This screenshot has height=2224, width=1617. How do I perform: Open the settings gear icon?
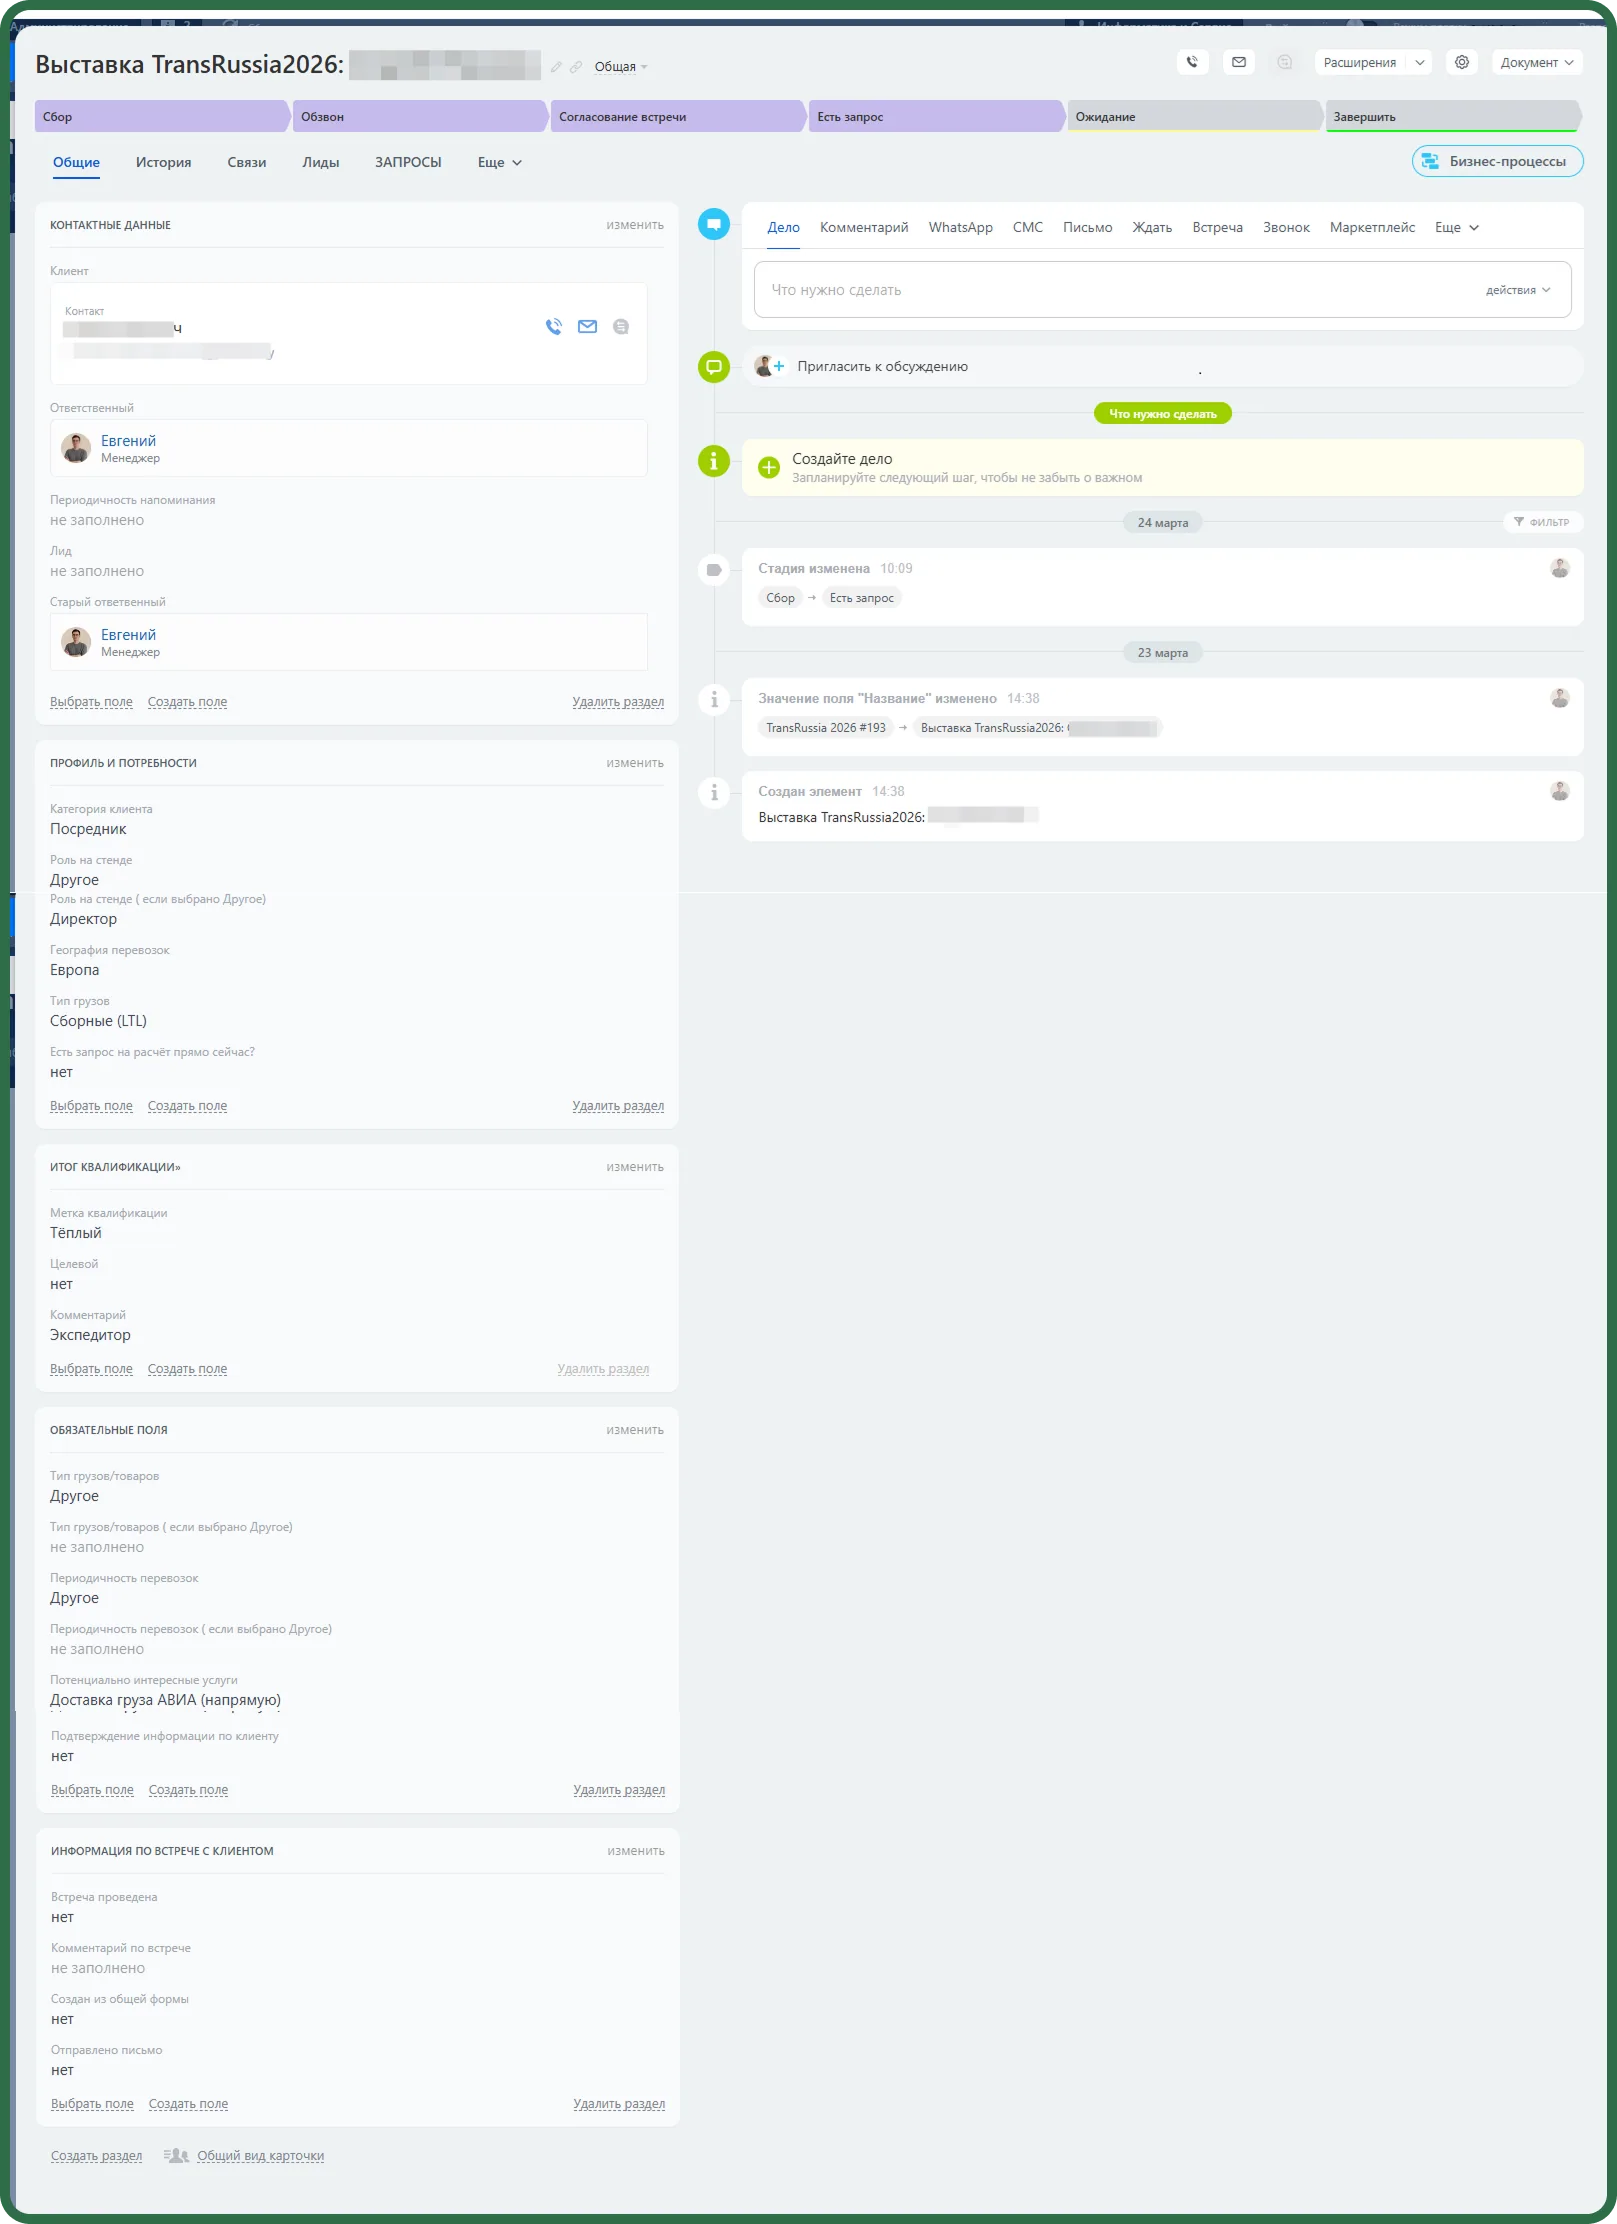(1461, 62)
